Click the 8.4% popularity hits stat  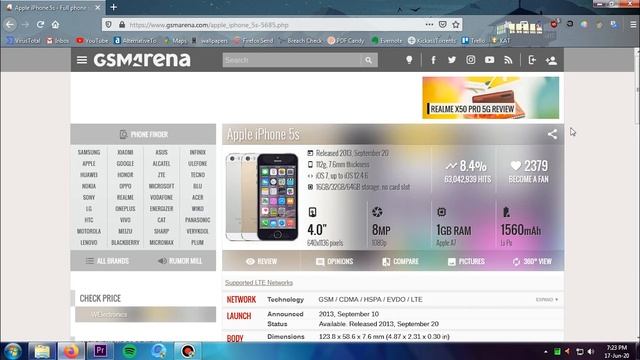[468, 171]
